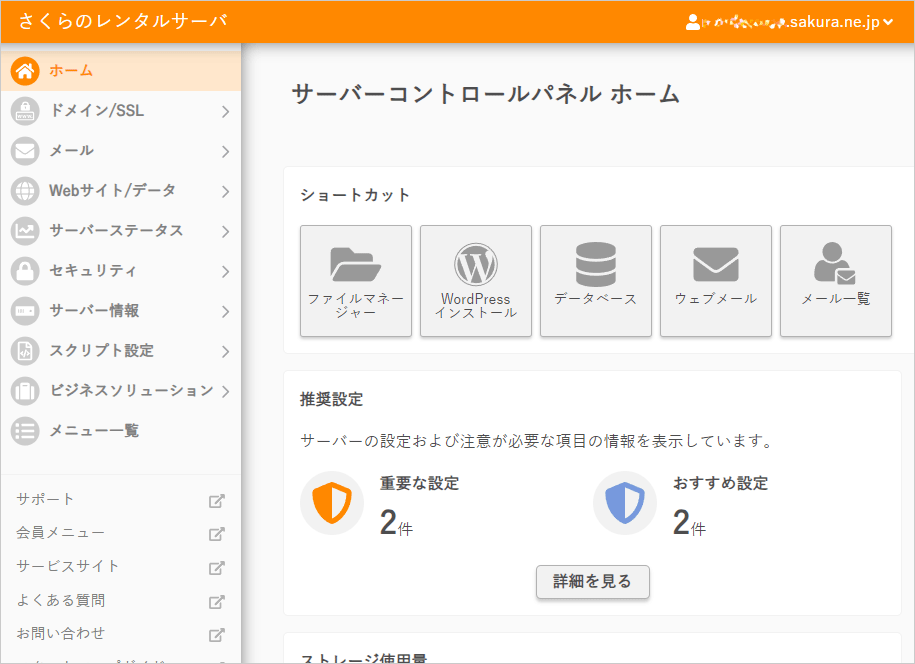This screenshot has width=915, height=664.
Task: Click the スクリプト設定 code file icon
Action: click(x=25, y=351)
